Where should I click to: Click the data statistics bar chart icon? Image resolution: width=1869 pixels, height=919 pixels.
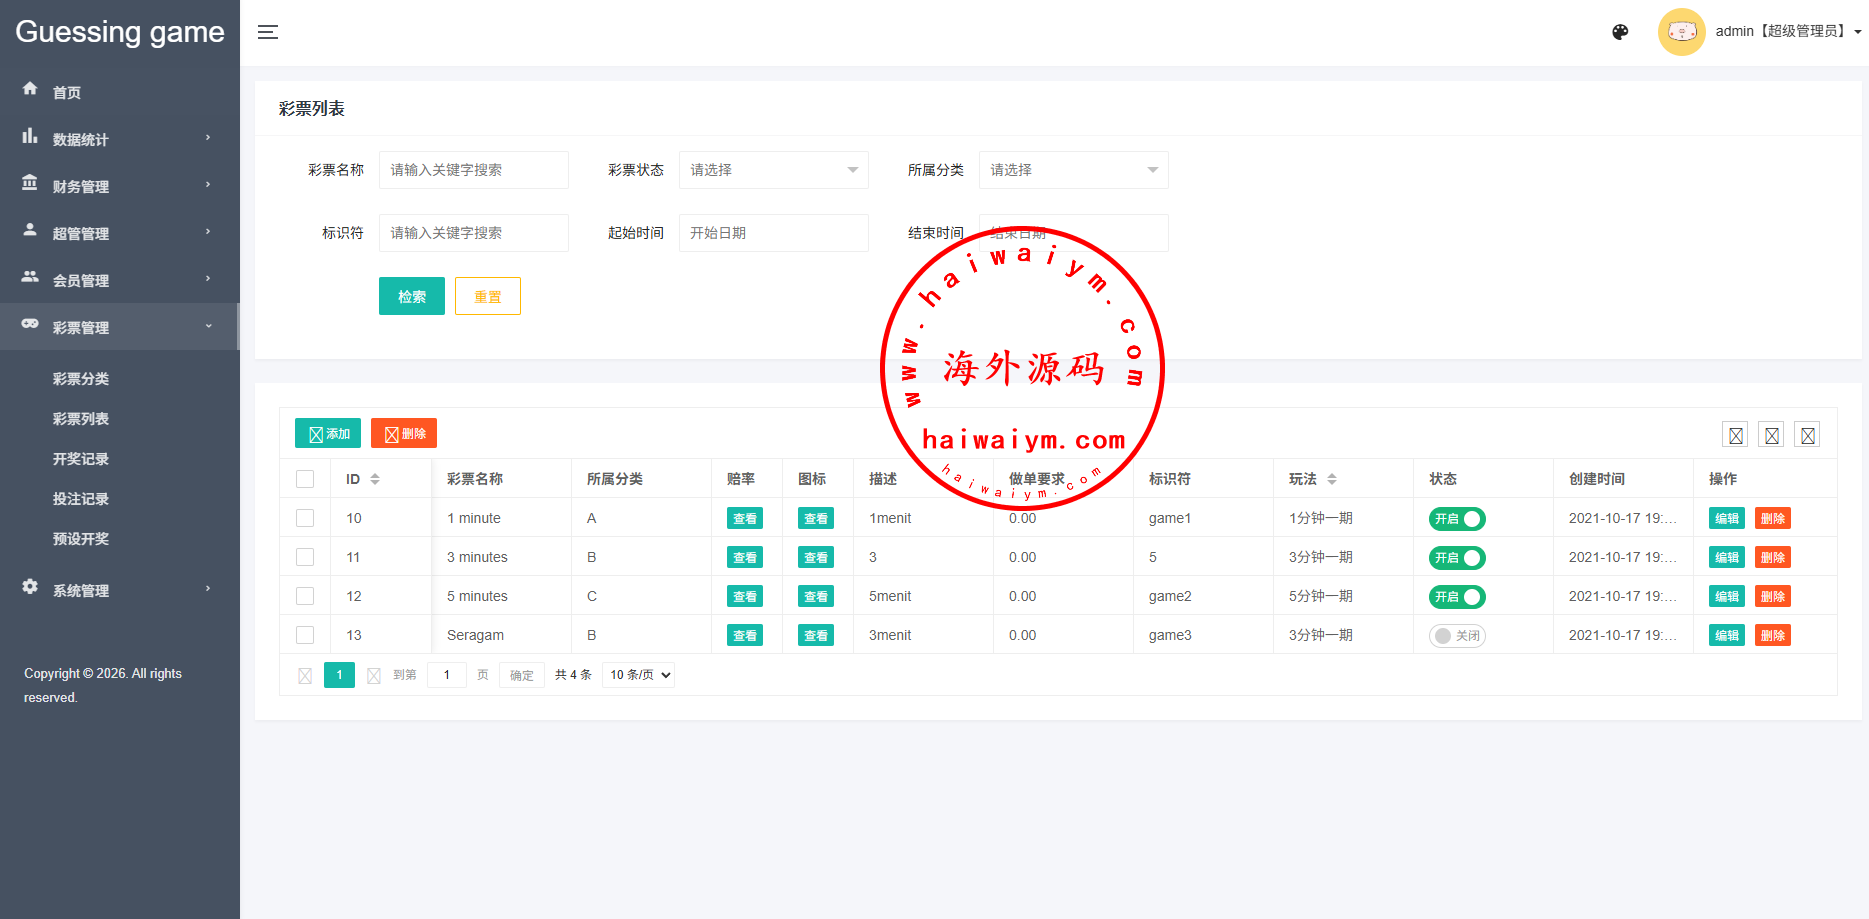[30, 137]
